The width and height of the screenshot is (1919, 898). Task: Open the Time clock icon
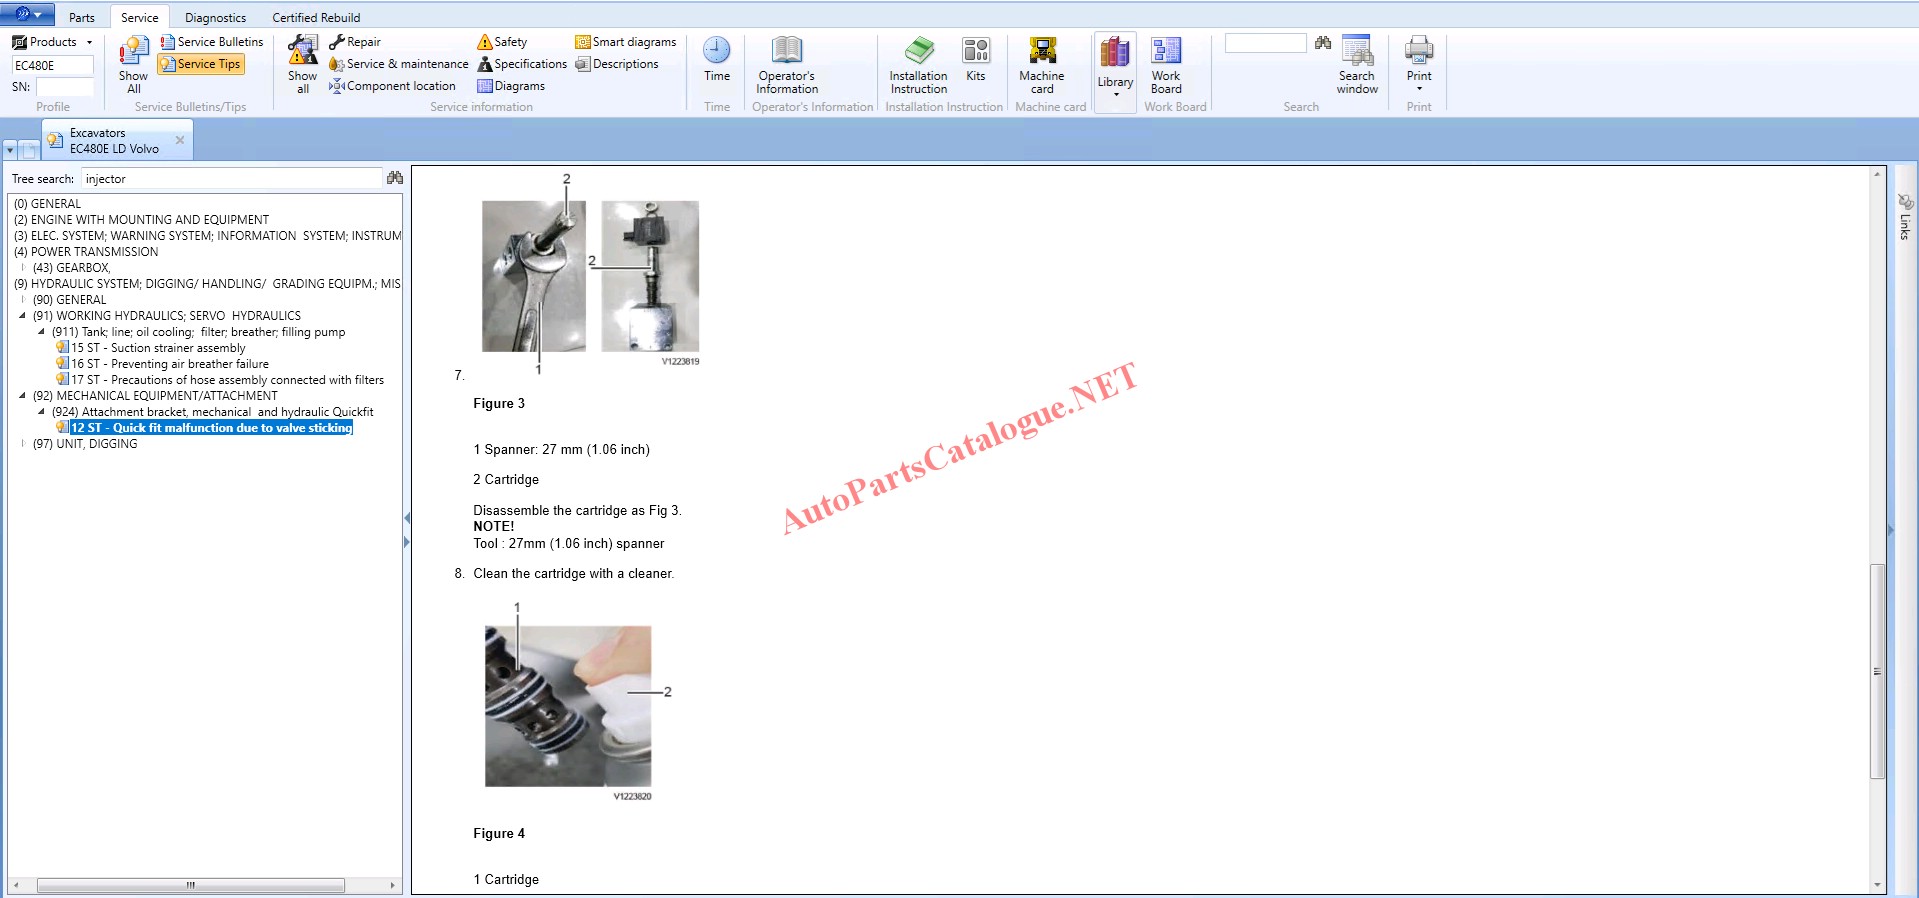pyautogui.click(x=716, y=51)
